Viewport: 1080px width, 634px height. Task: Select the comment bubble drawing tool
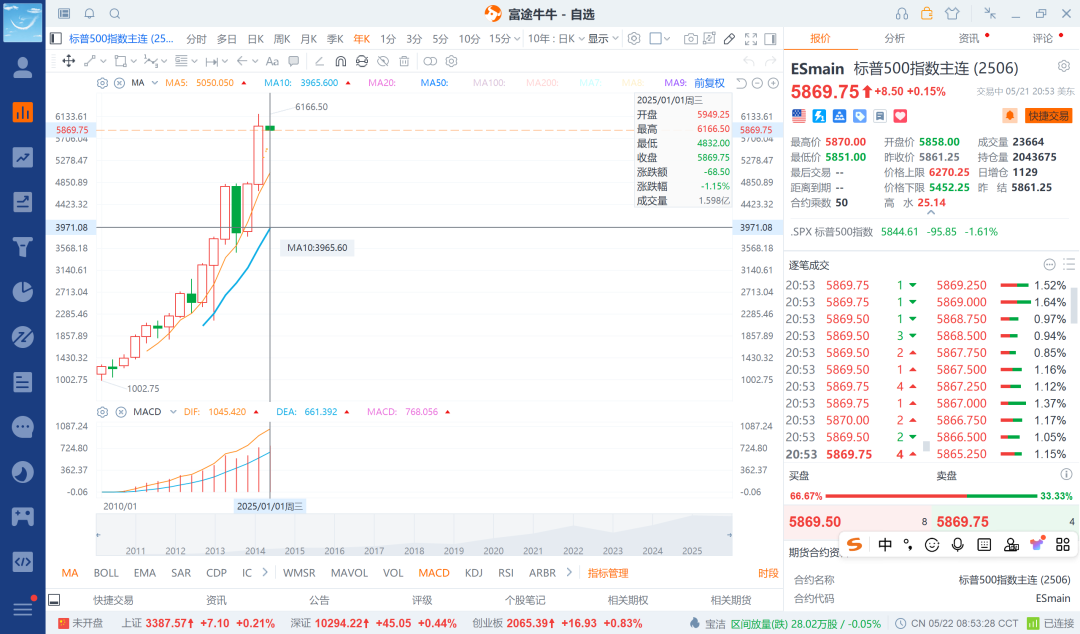click(293, 61)
